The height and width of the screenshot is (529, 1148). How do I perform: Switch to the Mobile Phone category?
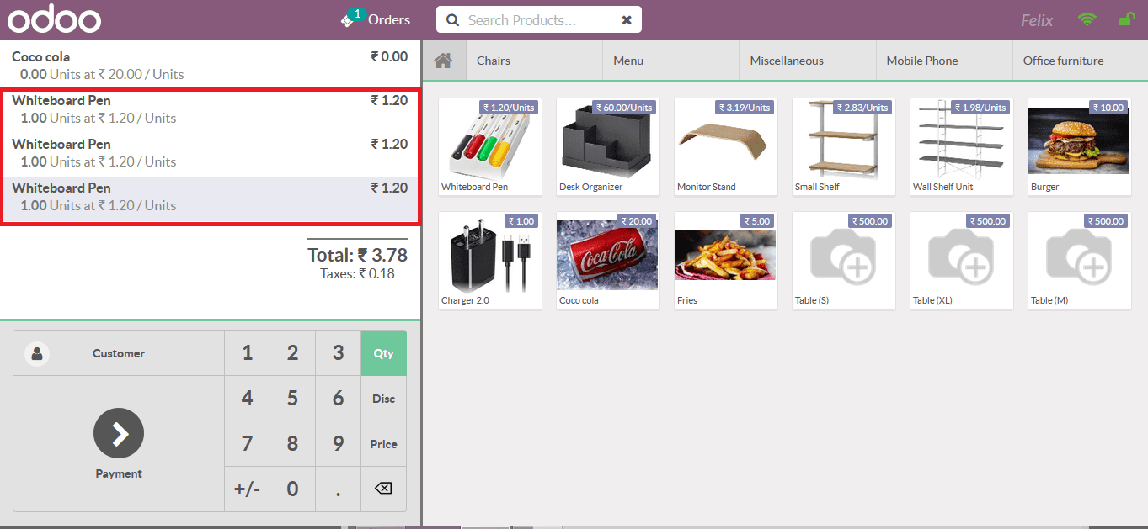(944, 61)
